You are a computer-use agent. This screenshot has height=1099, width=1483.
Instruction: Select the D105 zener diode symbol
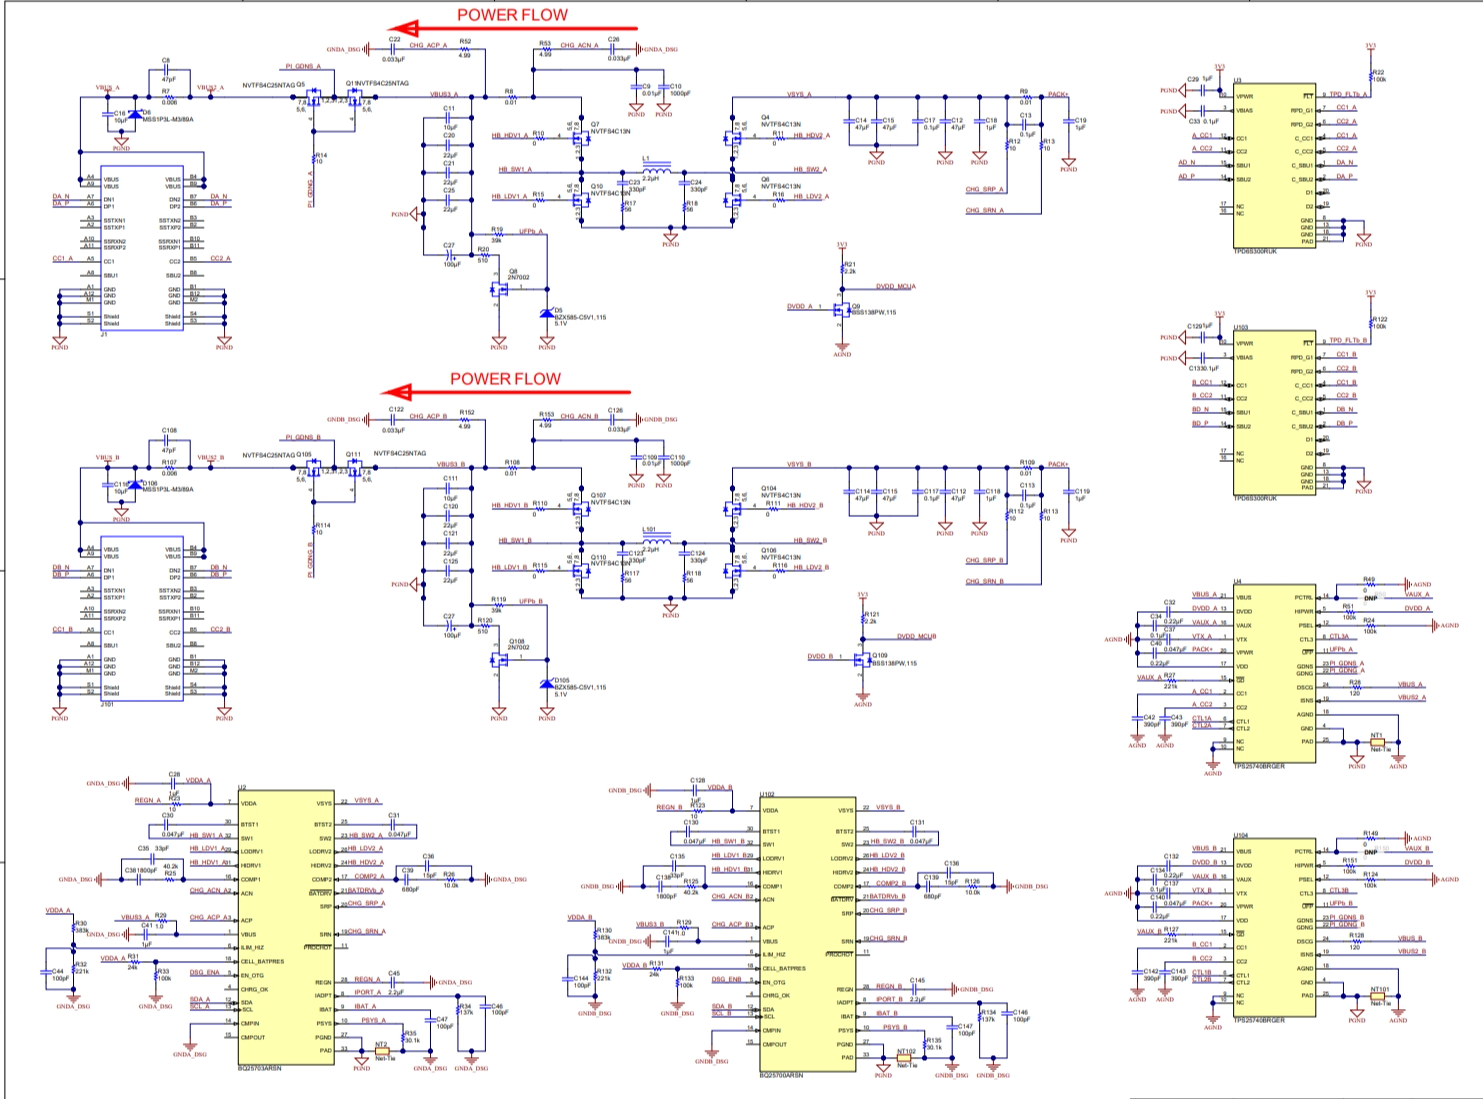click(x=546, y=683)
